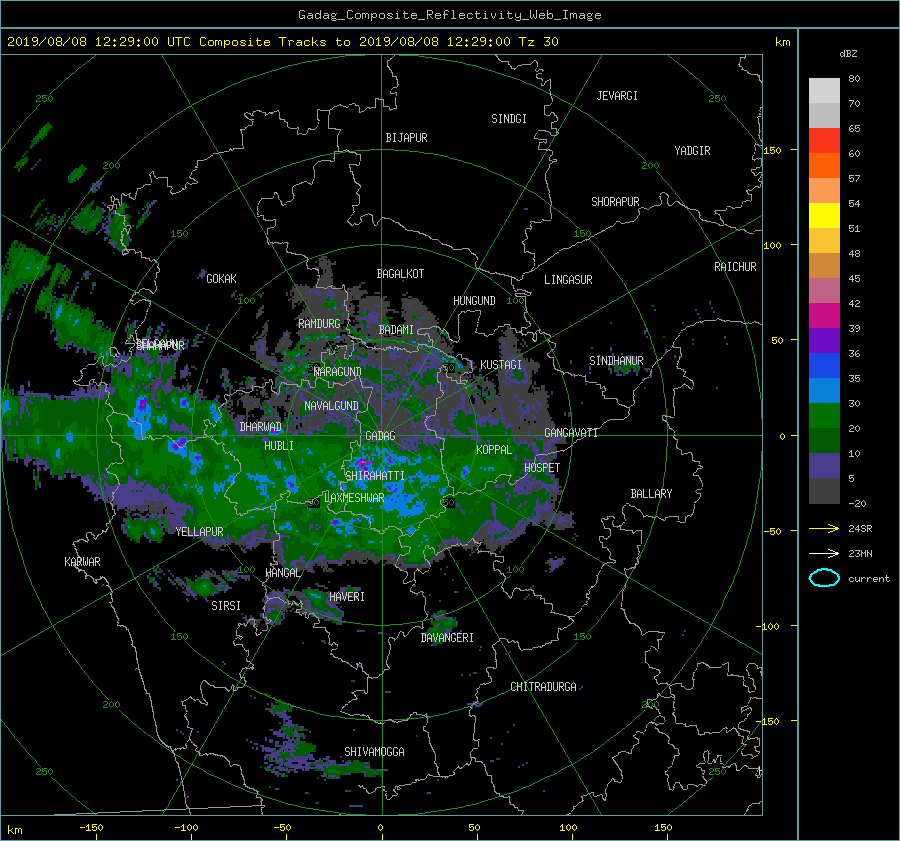Viewport: 900px width, 841px height.
Task: Click the BAGALKOT city label
Action: [x=400, y=274]
